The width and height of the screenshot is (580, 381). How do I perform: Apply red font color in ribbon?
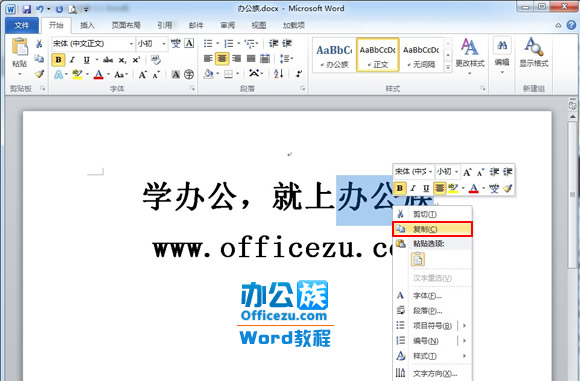coord(98,75)
